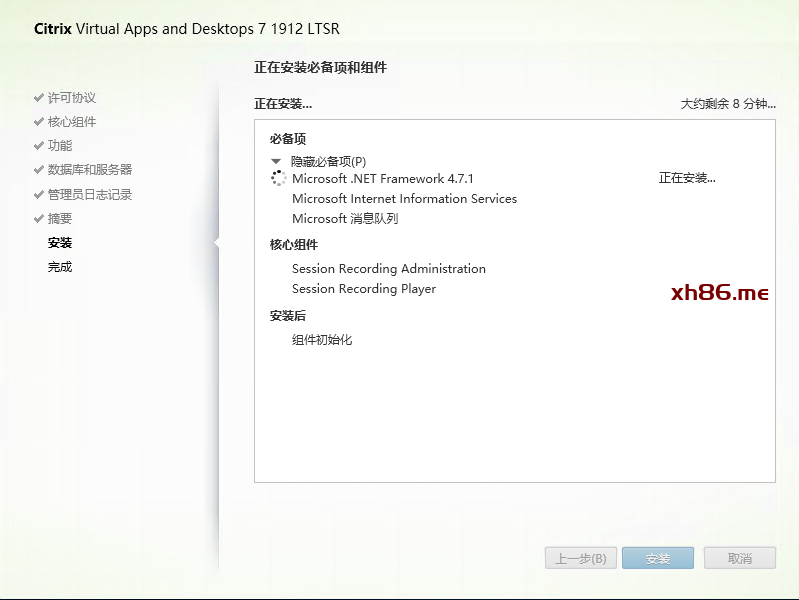Select the 安装 step in sidebar
This screenshot has width=799, height=600.
click(60, 243)
